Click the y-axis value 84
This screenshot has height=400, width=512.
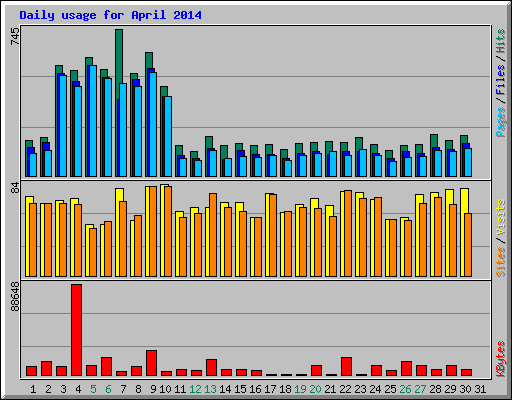pos(15,188)
